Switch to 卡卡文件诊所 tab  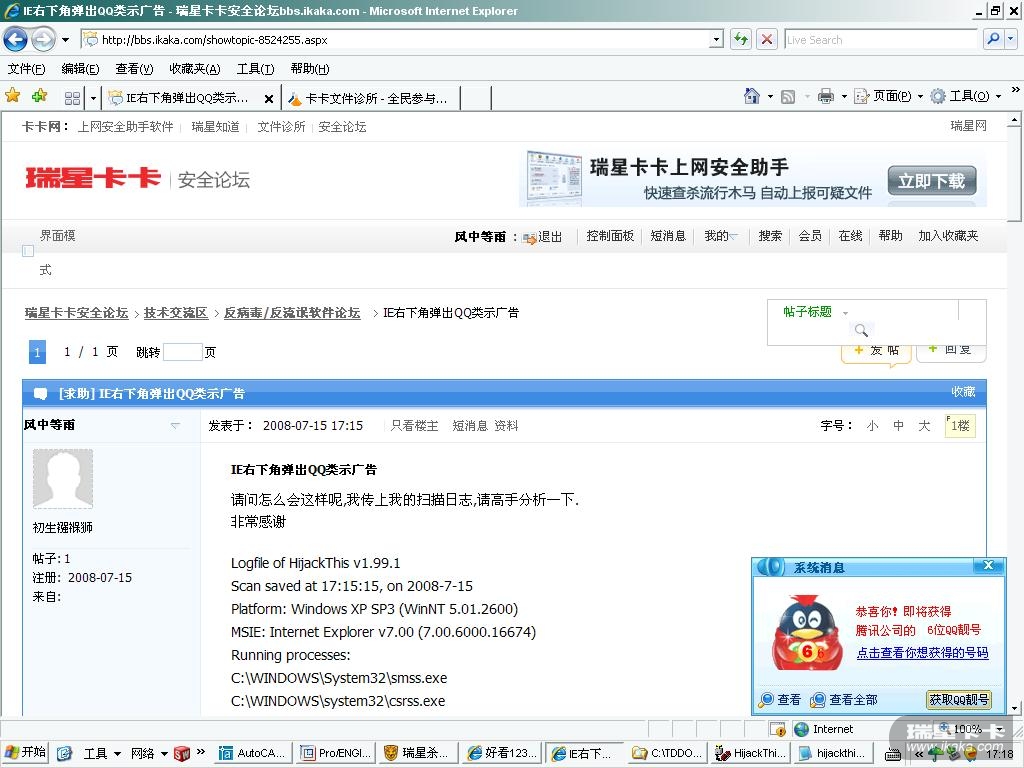pyautogui.click(x=371, y=99)
